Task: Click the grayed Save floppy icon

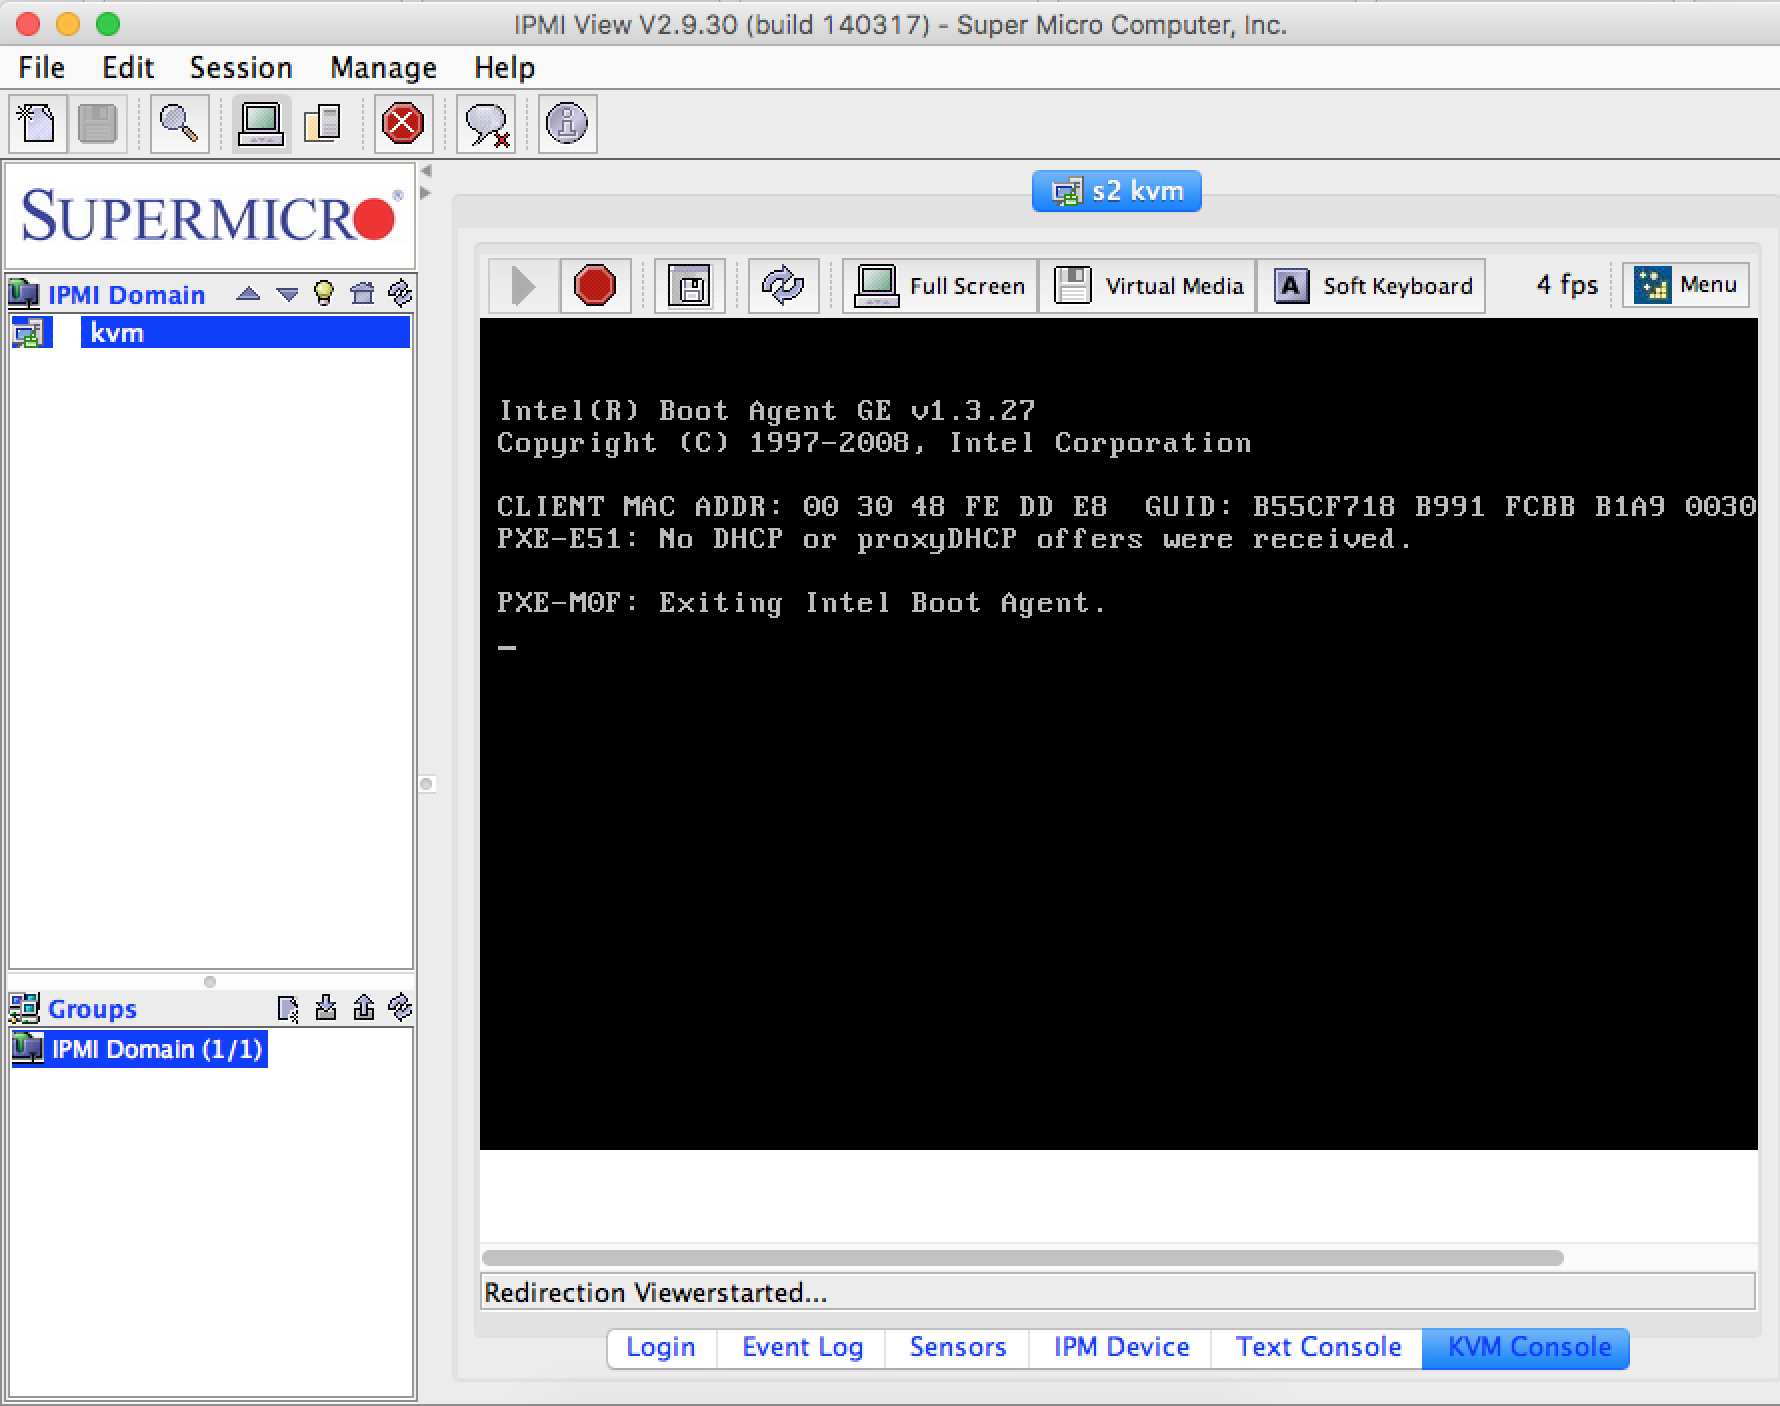Action: tap(98, 124)
